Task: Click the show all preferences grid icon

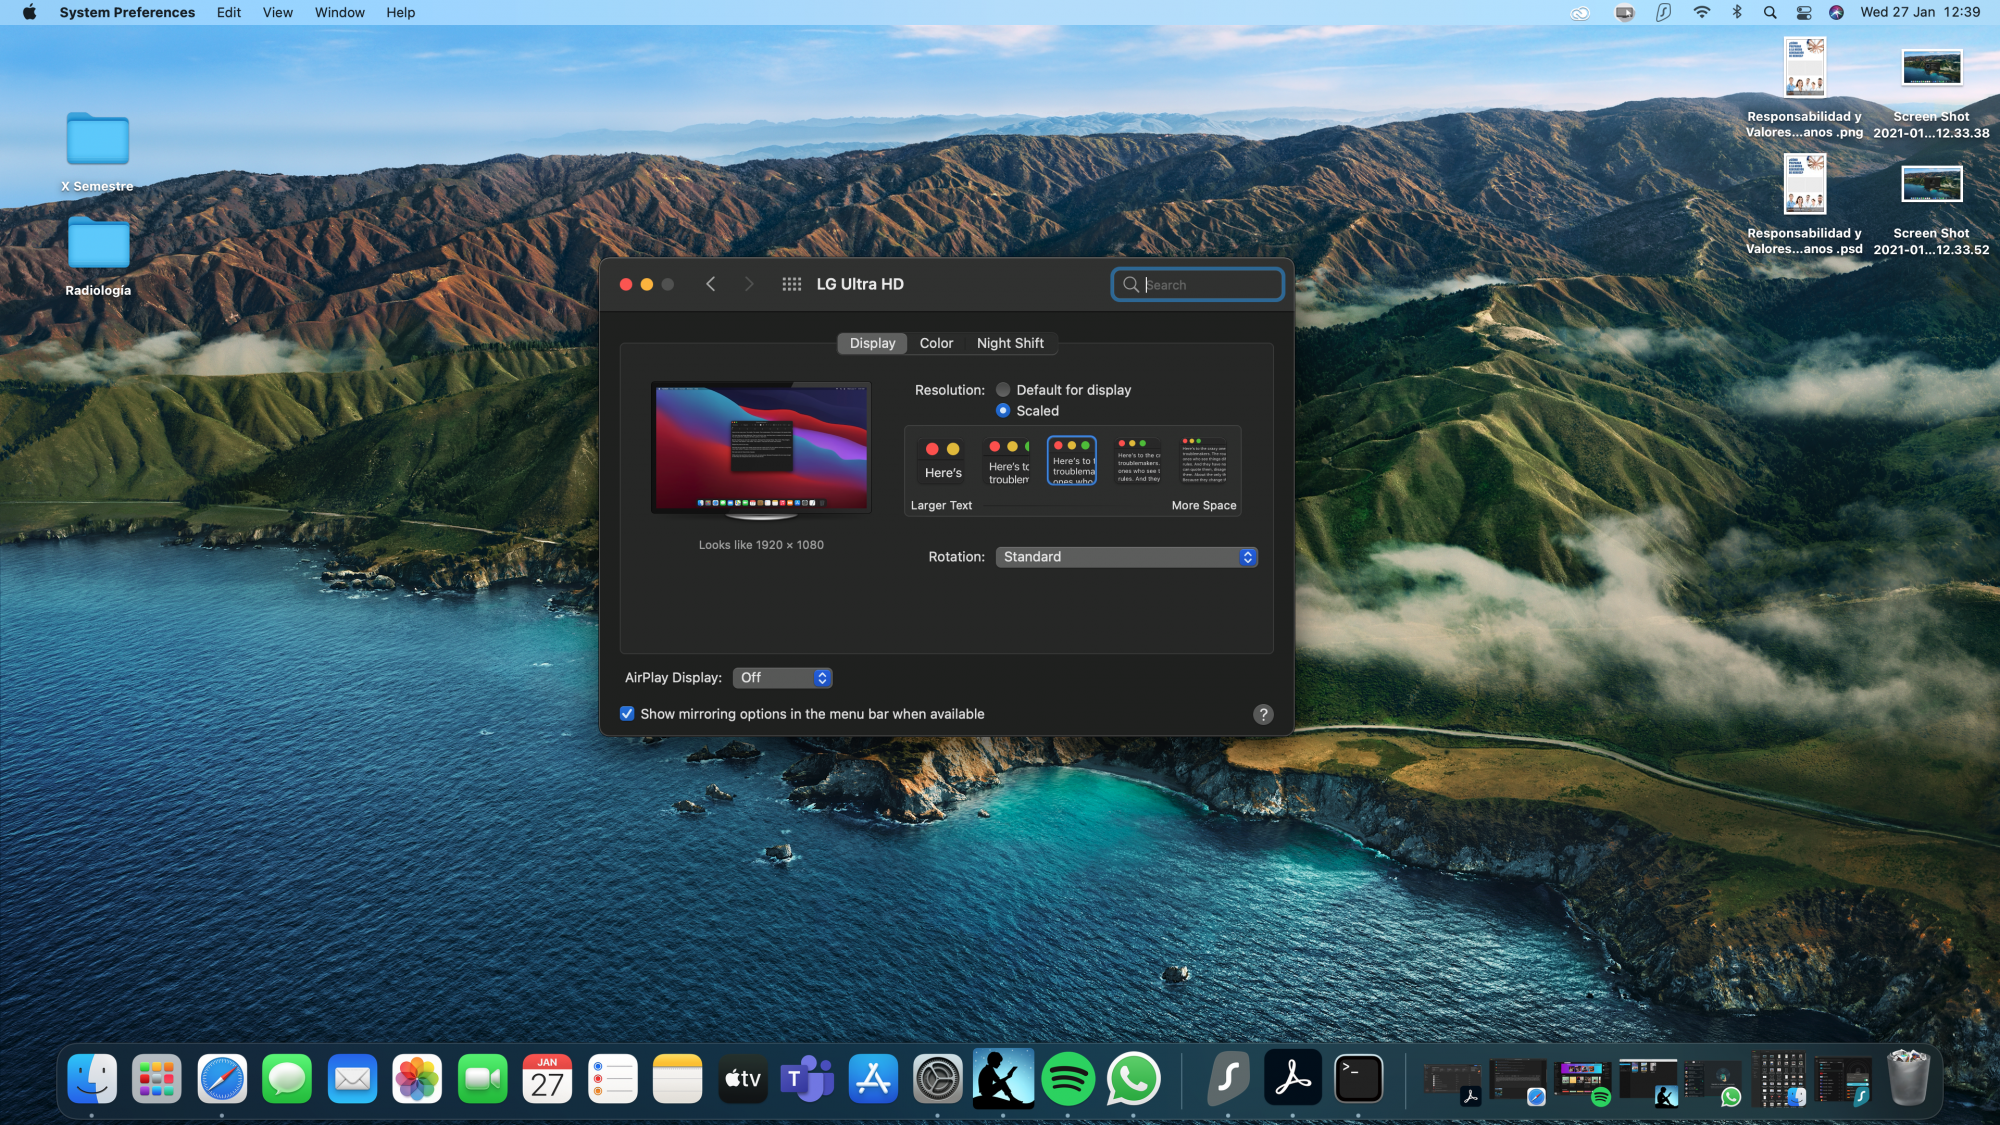Action: (791, 284)
